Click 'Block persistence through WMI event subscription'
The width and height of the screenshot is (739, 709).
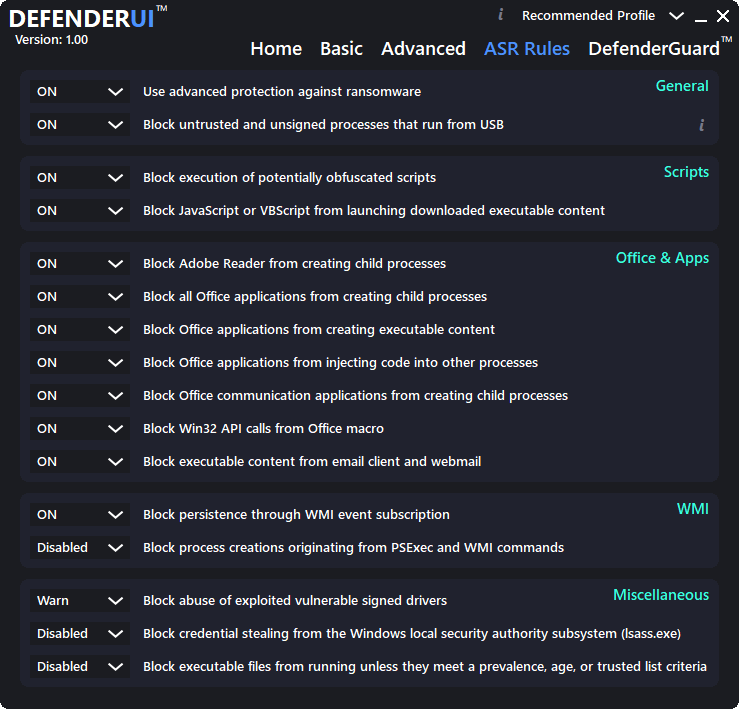tap(296, 514)
